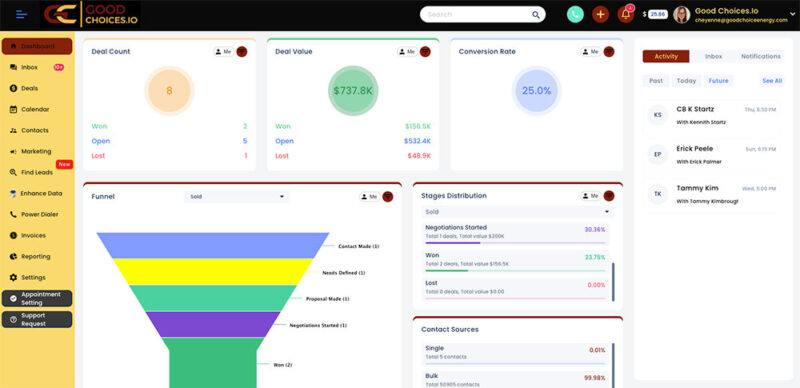Click the $25.86 balance badge
800x388 pixels.
coord(658,14)
